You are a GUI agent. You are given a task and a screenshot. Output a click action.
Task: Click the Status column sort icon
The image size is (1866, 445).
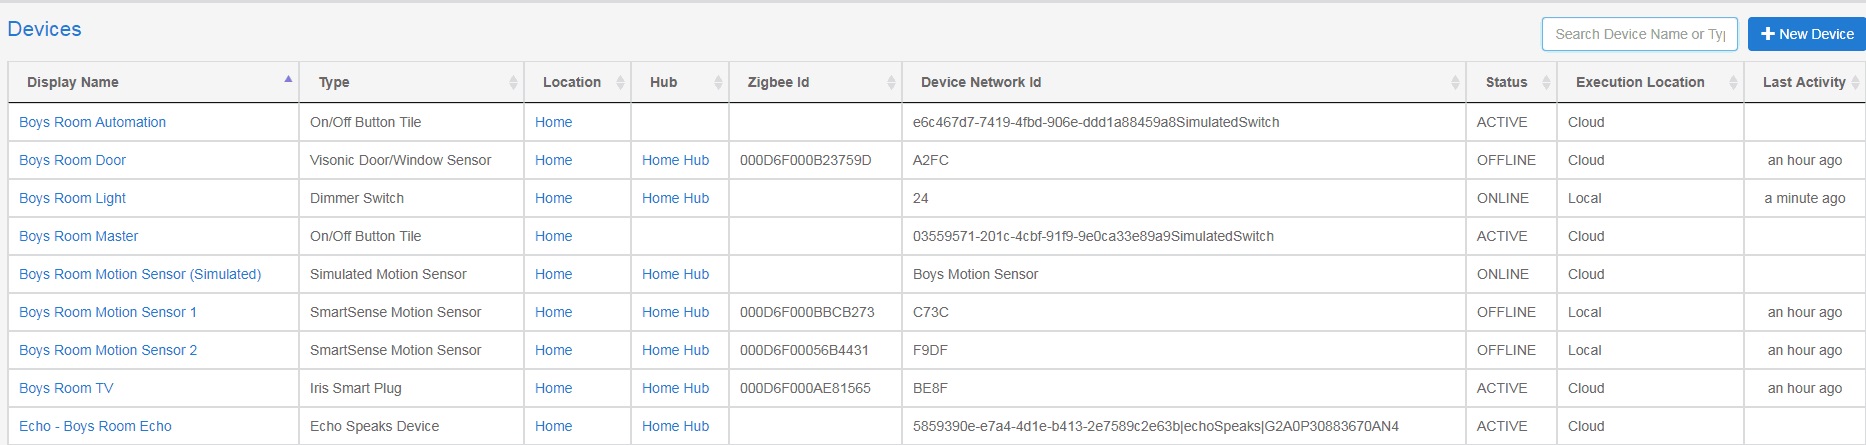[1546, 82]
